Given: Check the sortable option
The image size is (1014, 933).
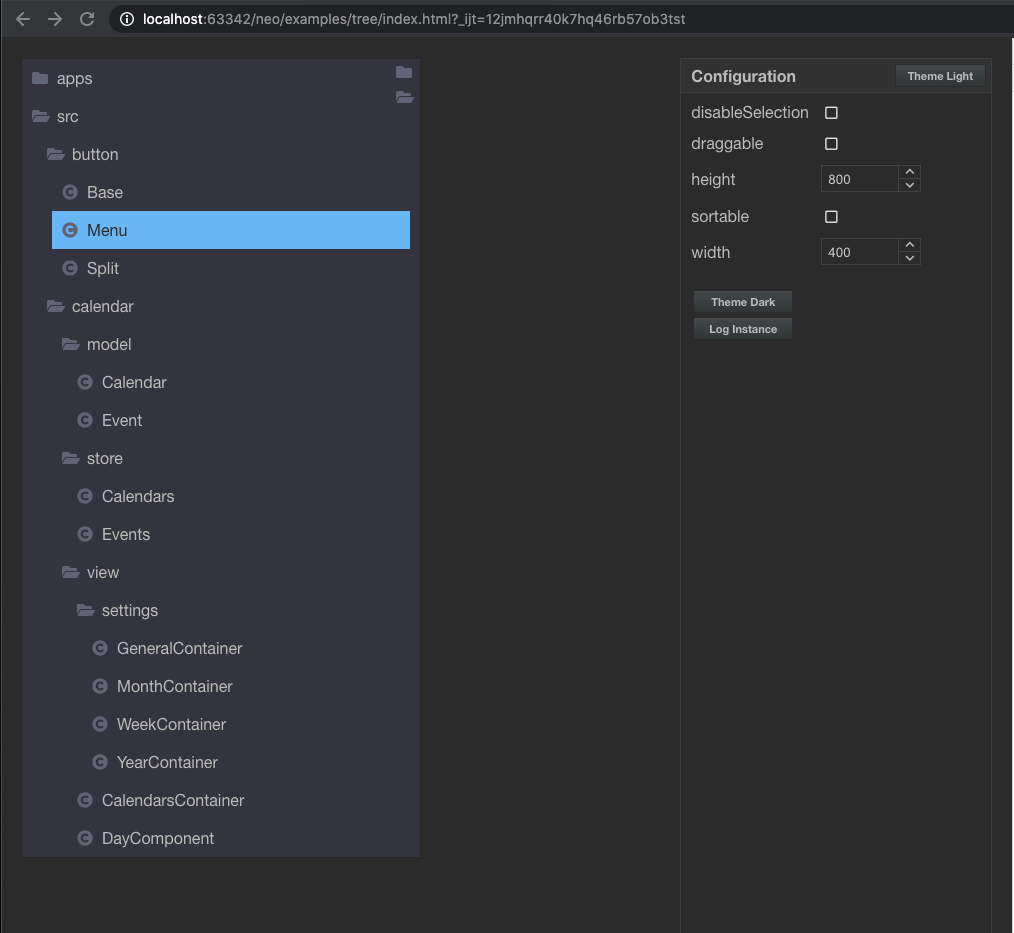Looking at the screenshot, I should (831, 217).
